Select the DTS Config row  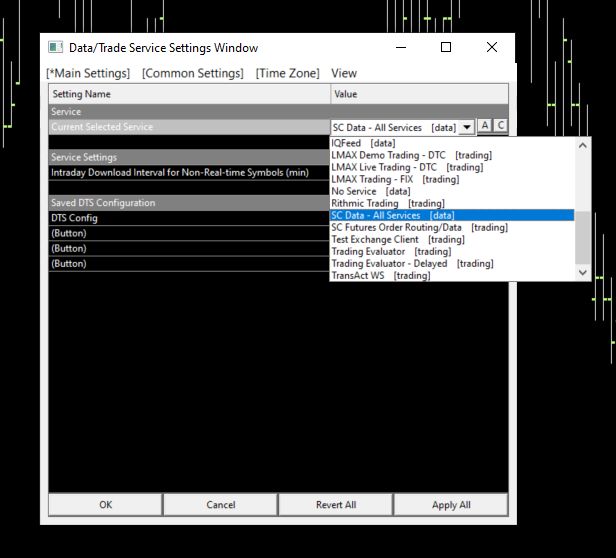pyautogui.click(x=189, y=218)
